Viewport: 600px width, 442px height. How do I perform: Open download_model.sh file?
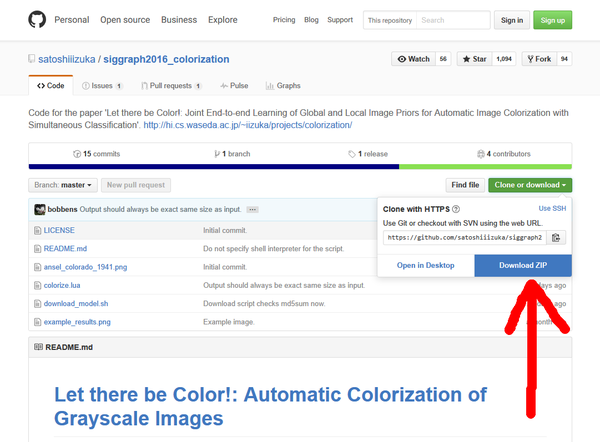click(x=76, y=304)
